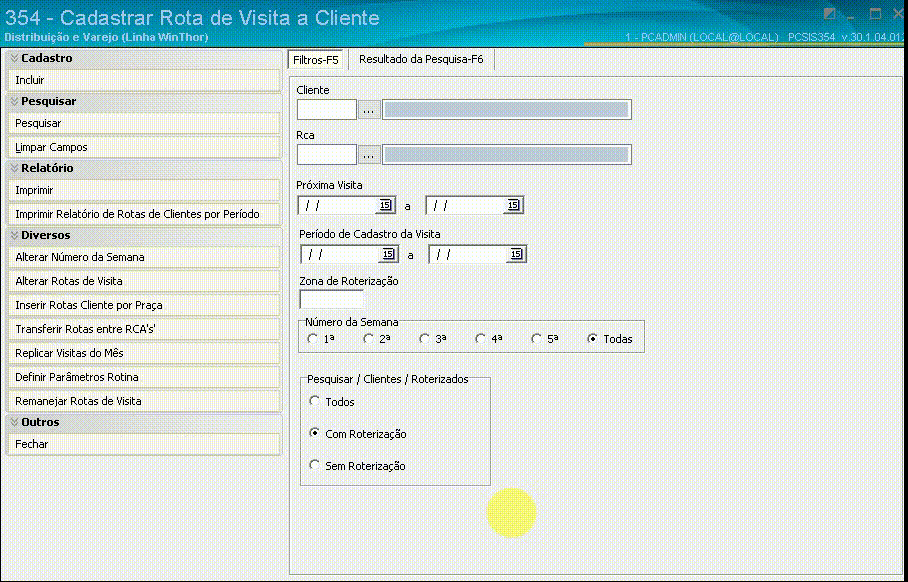Viewport: 908px width, 582px height.
Task: Open Alterar Número da Semana
Action: pyautogui.click(x=143, y=257)
